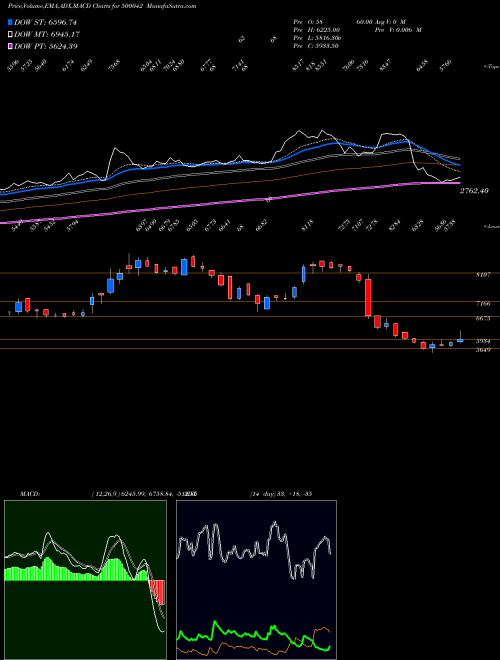Click the 'Pre C: 3933.30' value
The image size is (500, 660).
coord(316,46)
